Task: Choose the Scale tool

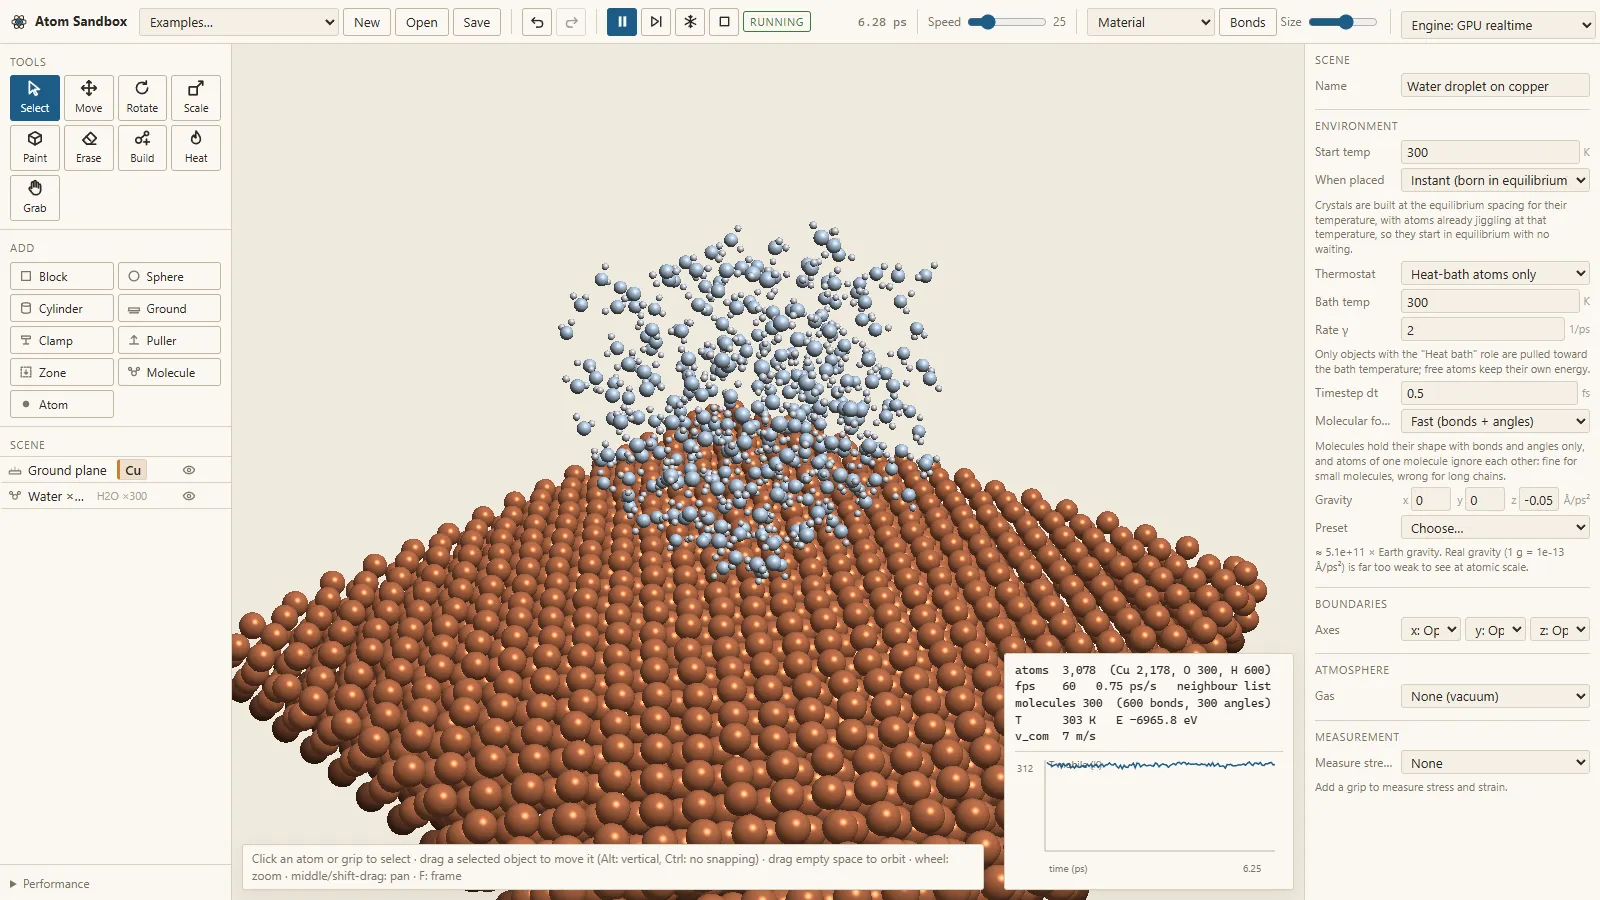Action: [196, 98]
